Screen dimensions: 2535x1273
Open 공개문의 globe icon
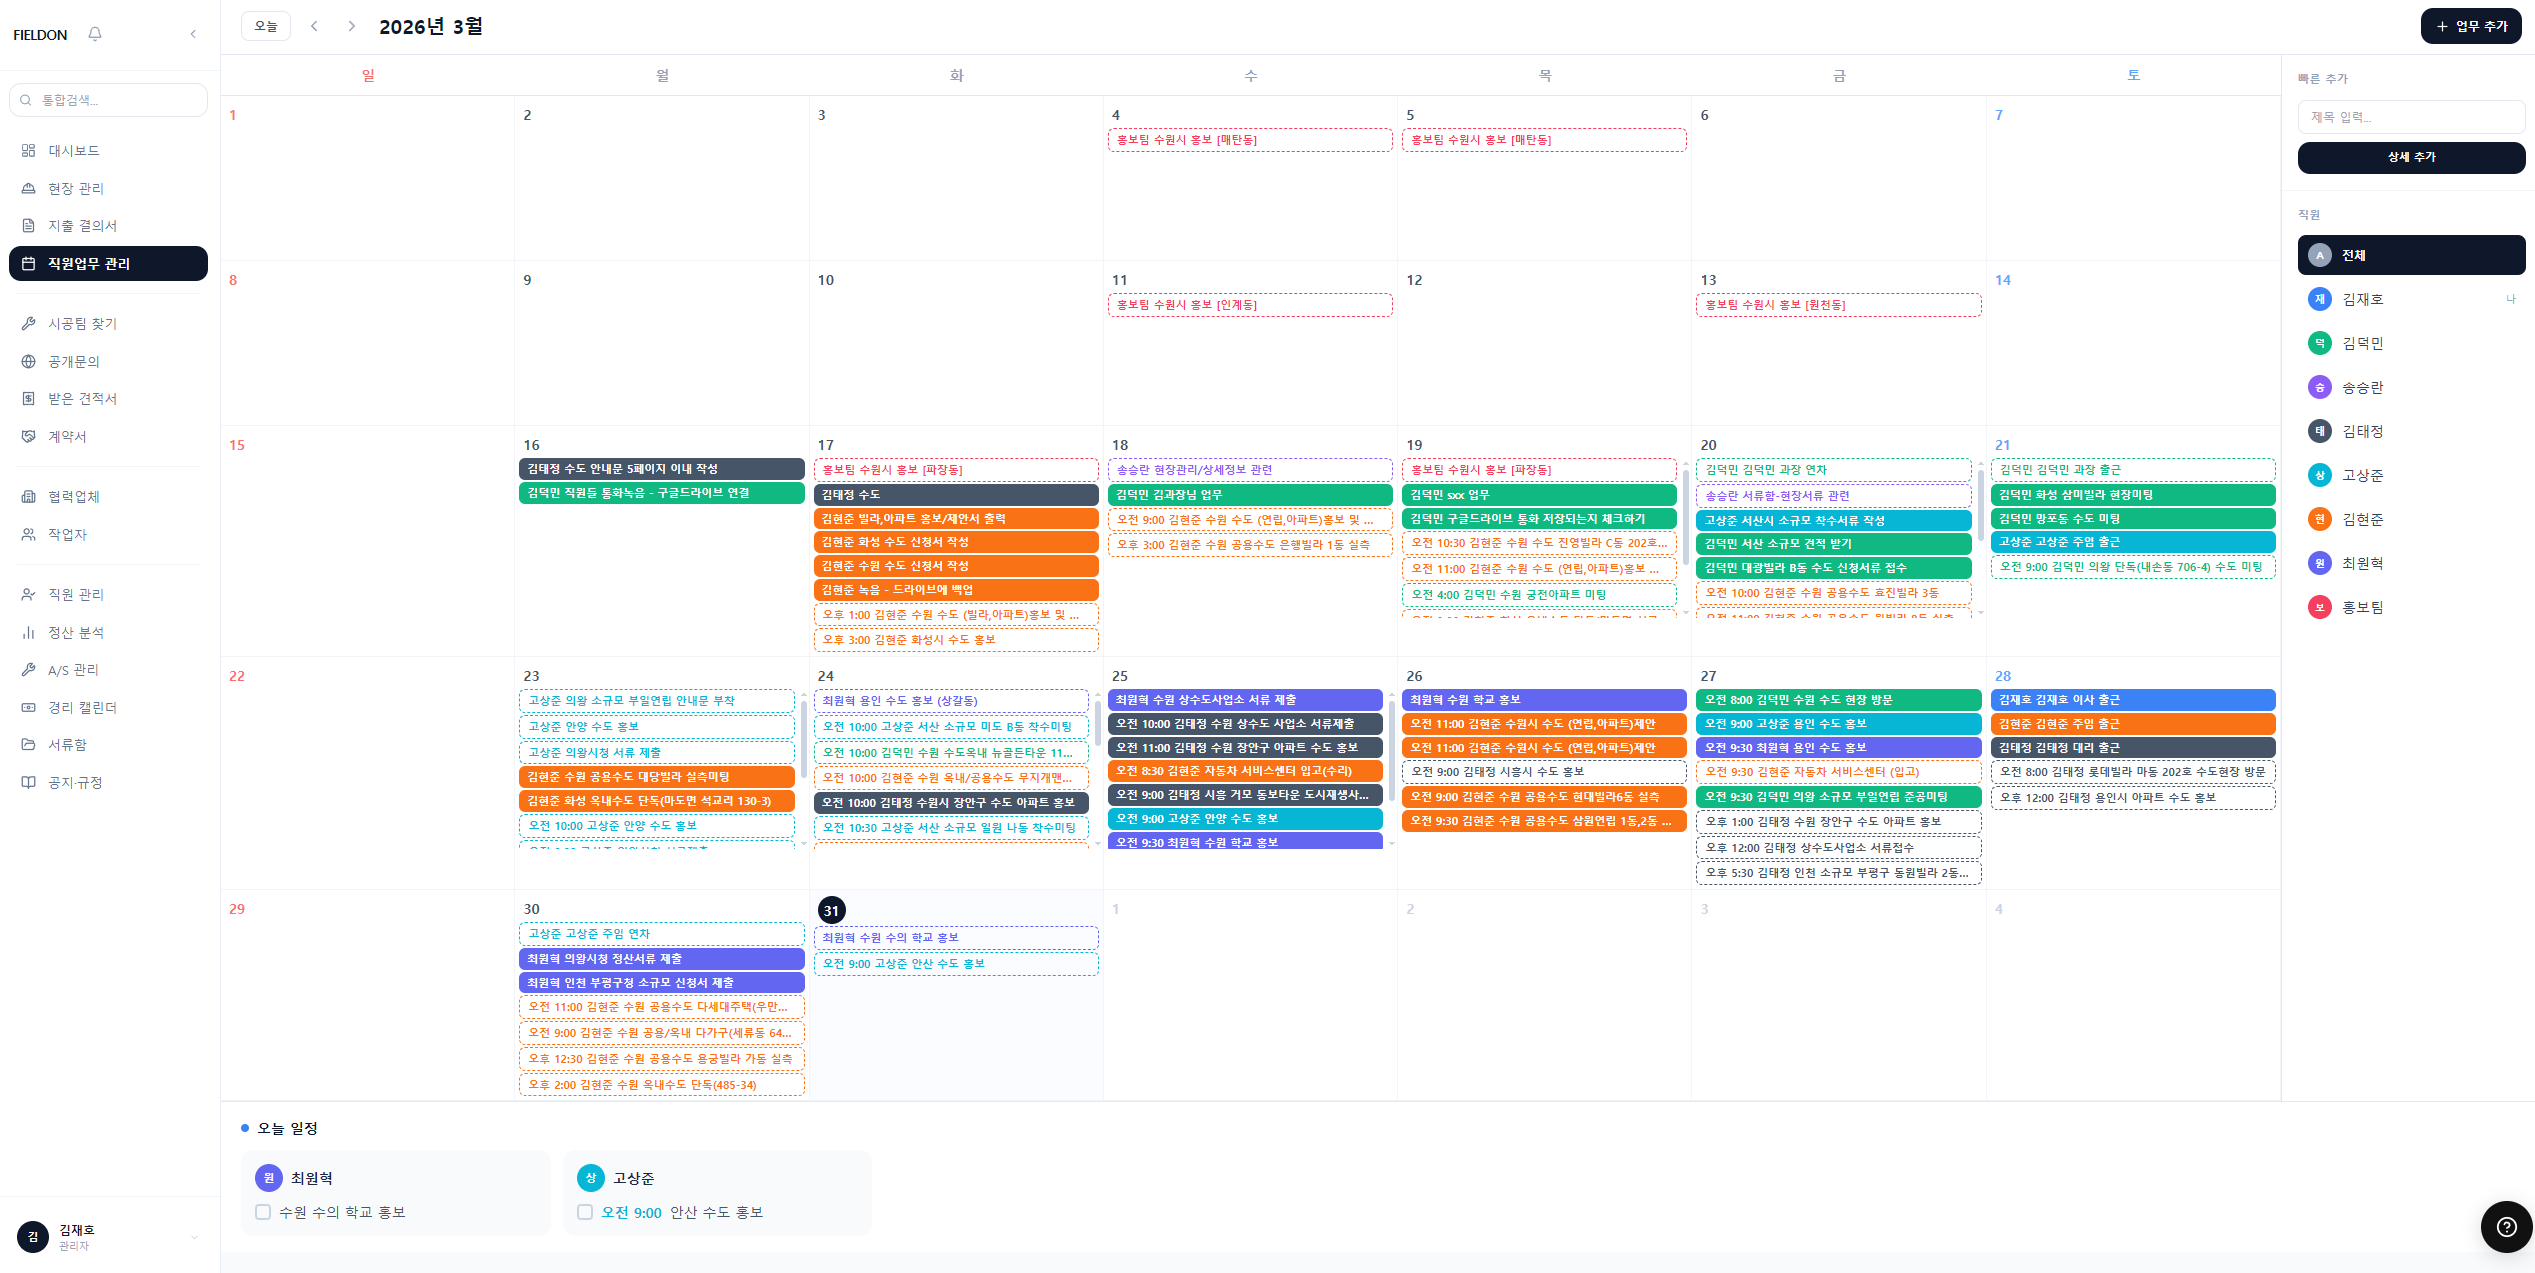click(28, 362)
